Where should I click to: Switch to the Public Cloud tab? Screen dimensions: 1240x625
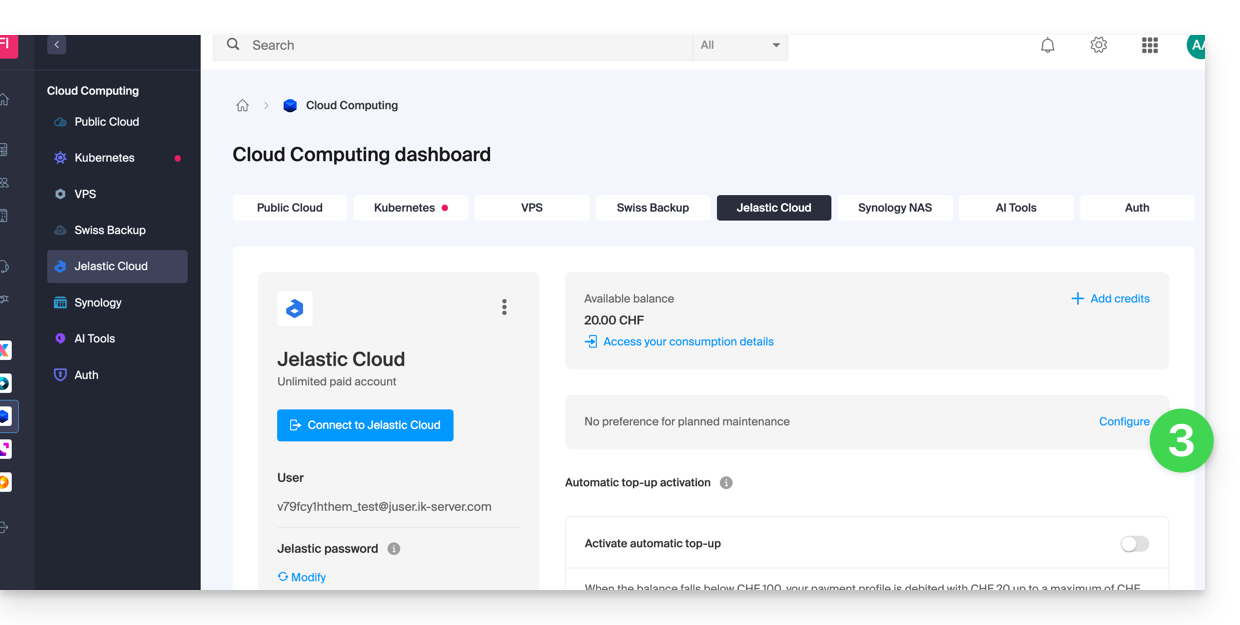pyautogui.click(x=290, y=208)
